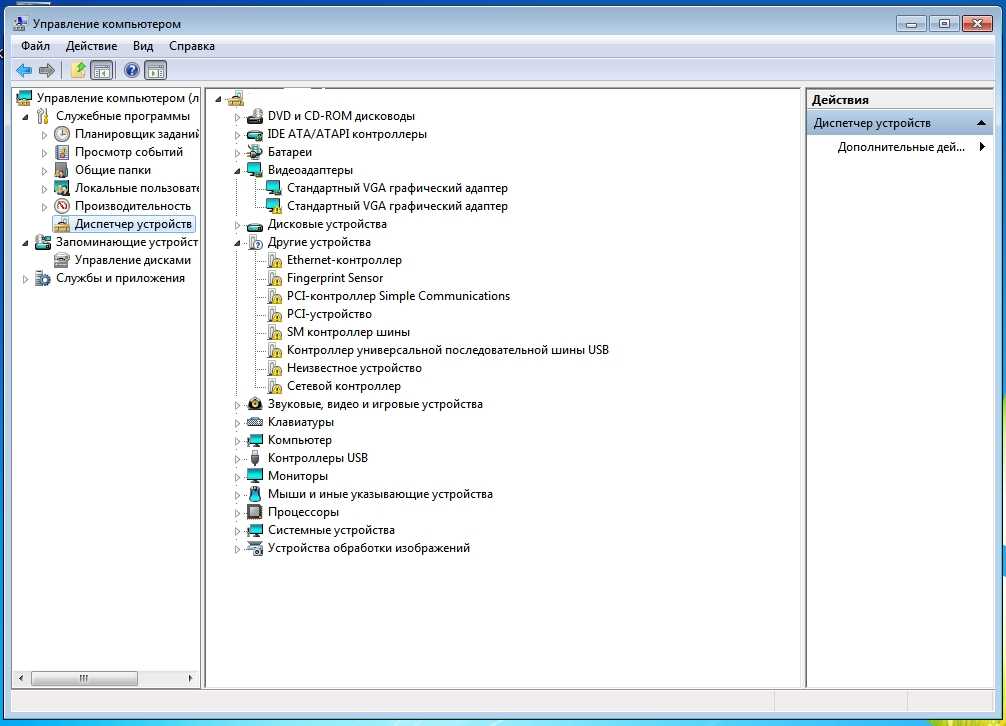Toggle the console tree show/hide toolbar icon
1006x726 pixels.
click(101, 70)
